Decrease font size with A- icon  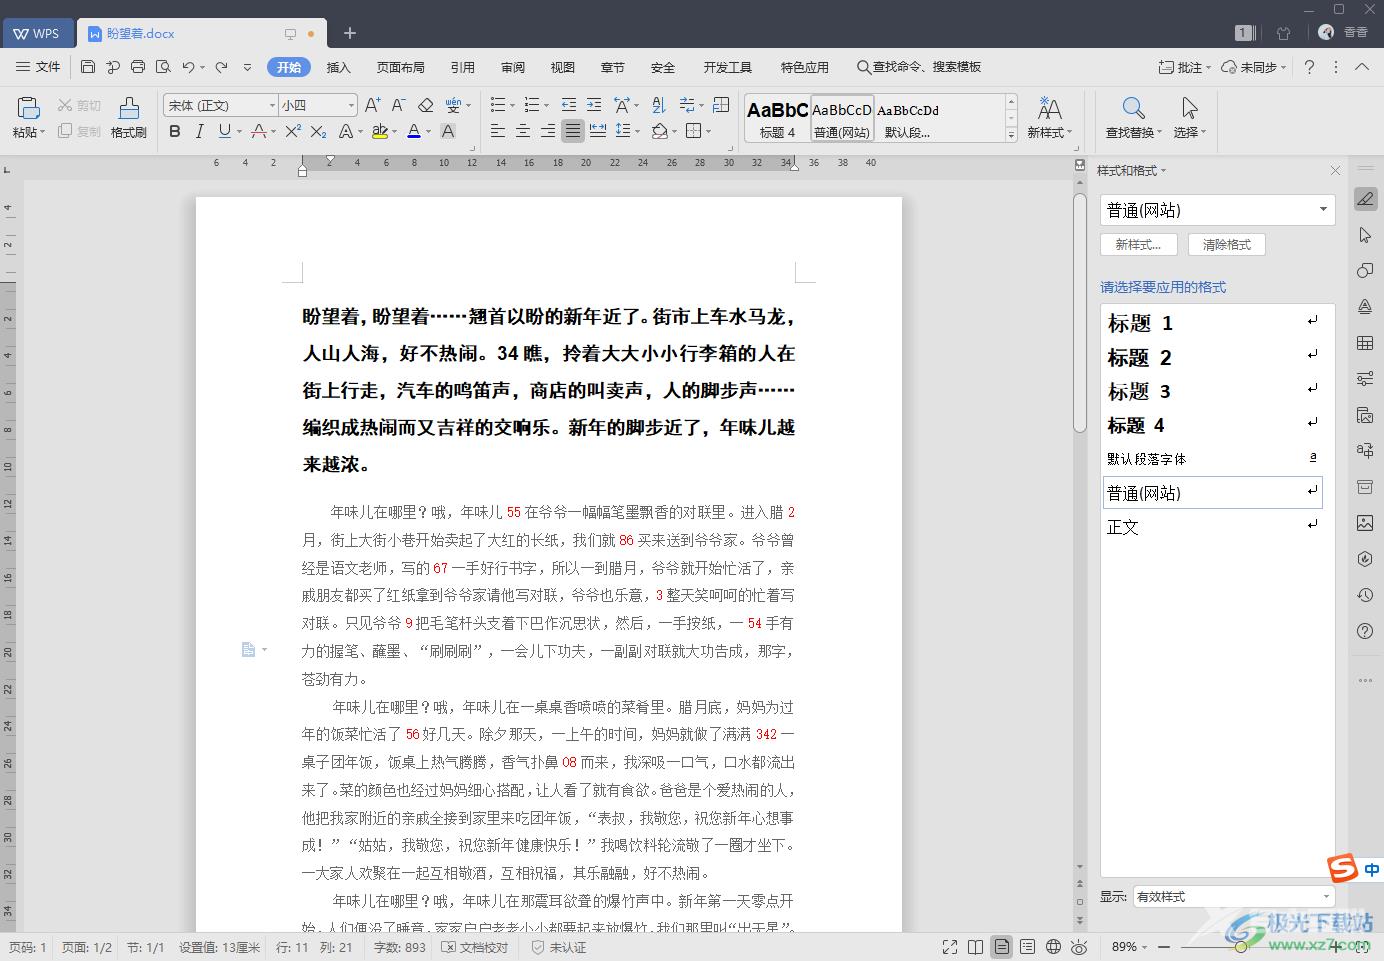[x=398, y=105]
